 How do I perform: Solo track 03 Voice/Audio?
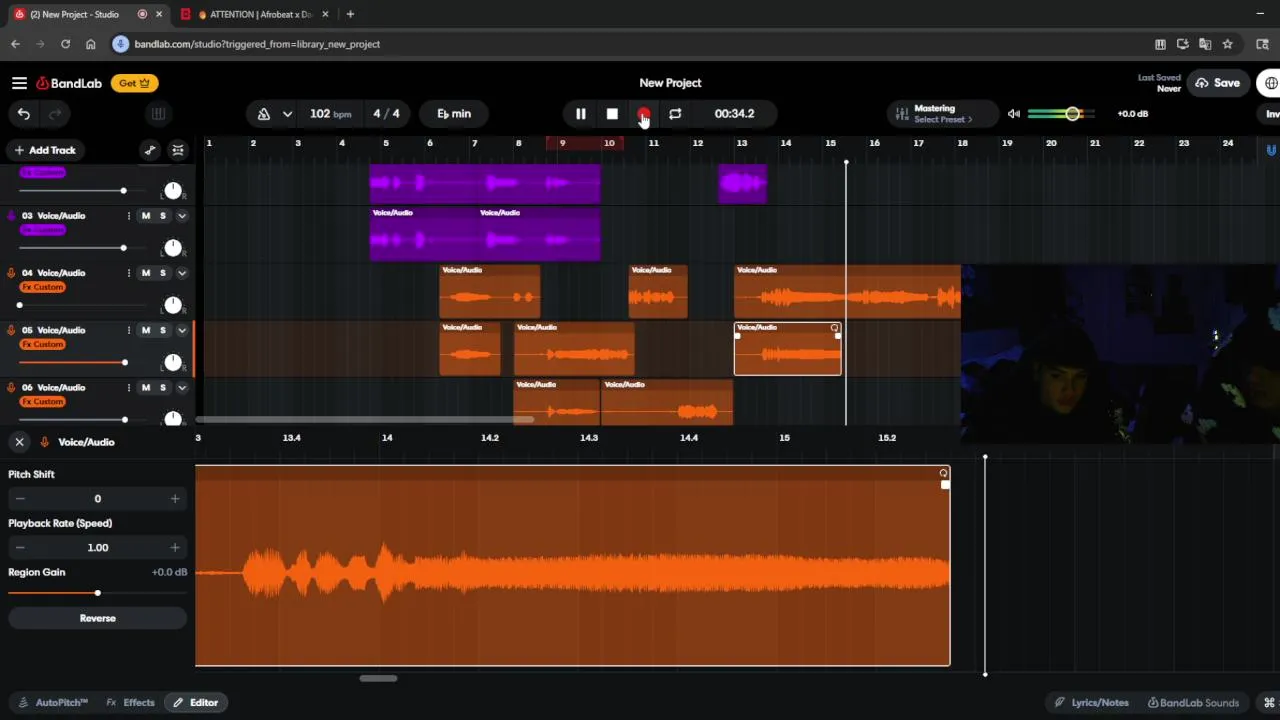pyautogui.click(x=162, y=216)
